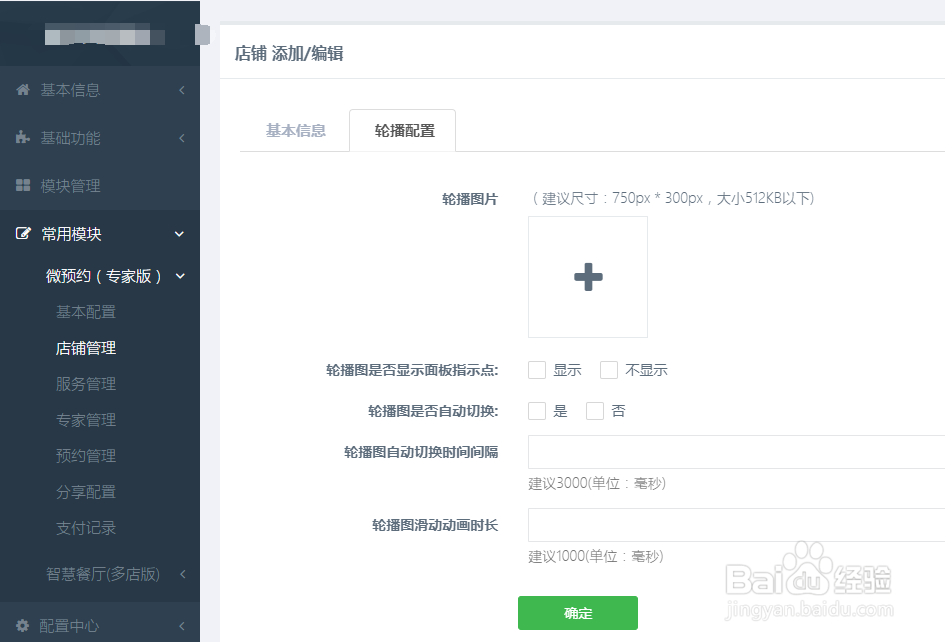Switch to the 基本信息 tab
This screenshot has width=945, height=642.
point(295,131)
